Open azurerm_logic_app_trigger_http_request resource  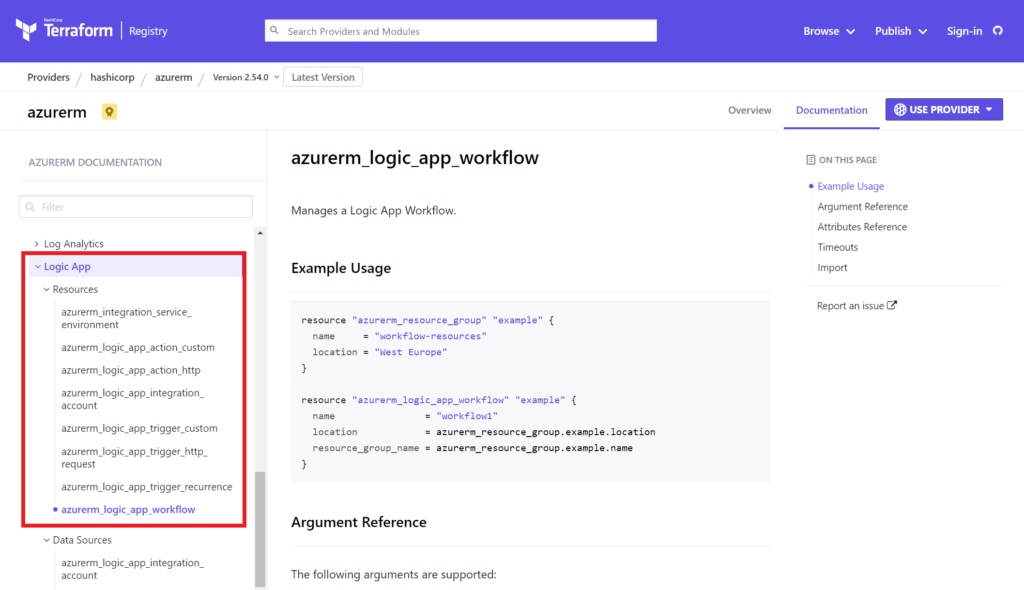point(135,458)
